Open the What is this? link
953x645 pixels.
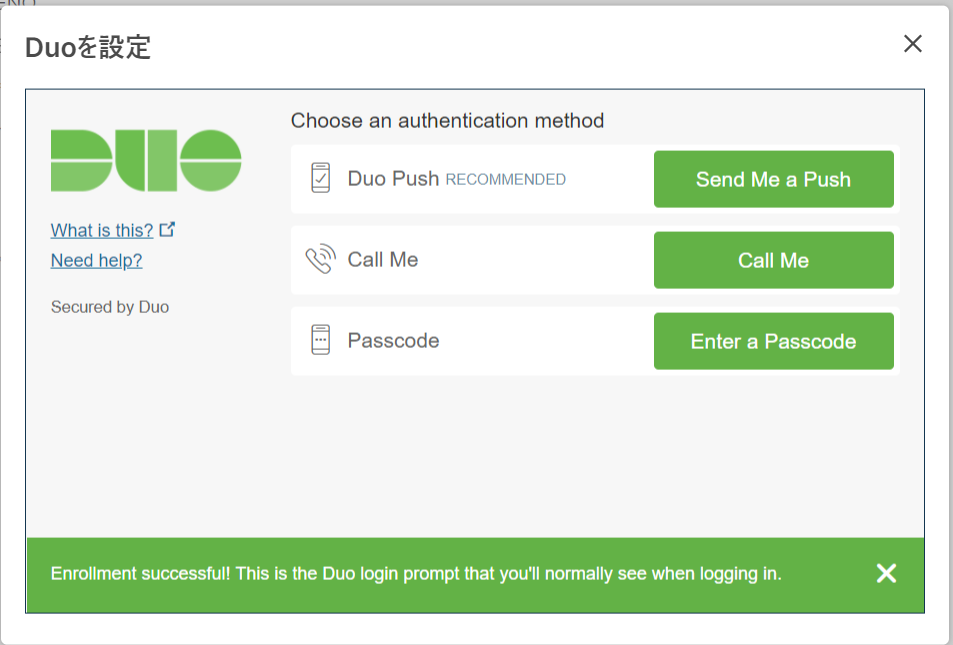coord(102,231)
